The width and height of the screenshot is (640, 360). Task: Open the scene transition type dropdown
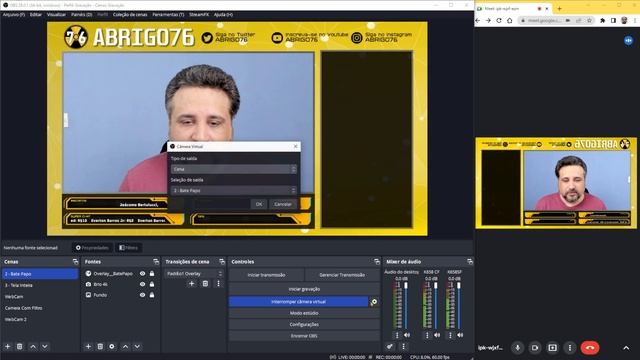194,273
